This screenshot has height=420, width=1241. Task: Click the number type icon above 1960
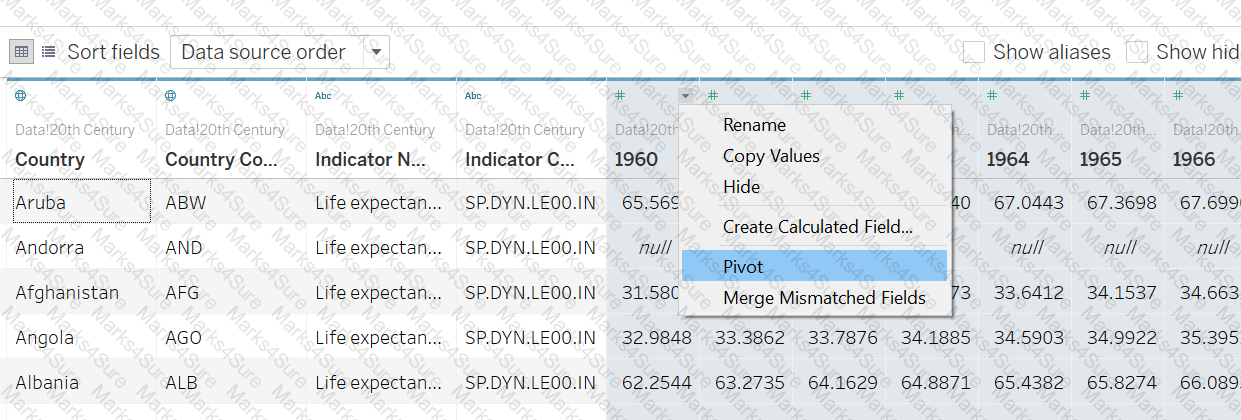click(x=620, y=96)
